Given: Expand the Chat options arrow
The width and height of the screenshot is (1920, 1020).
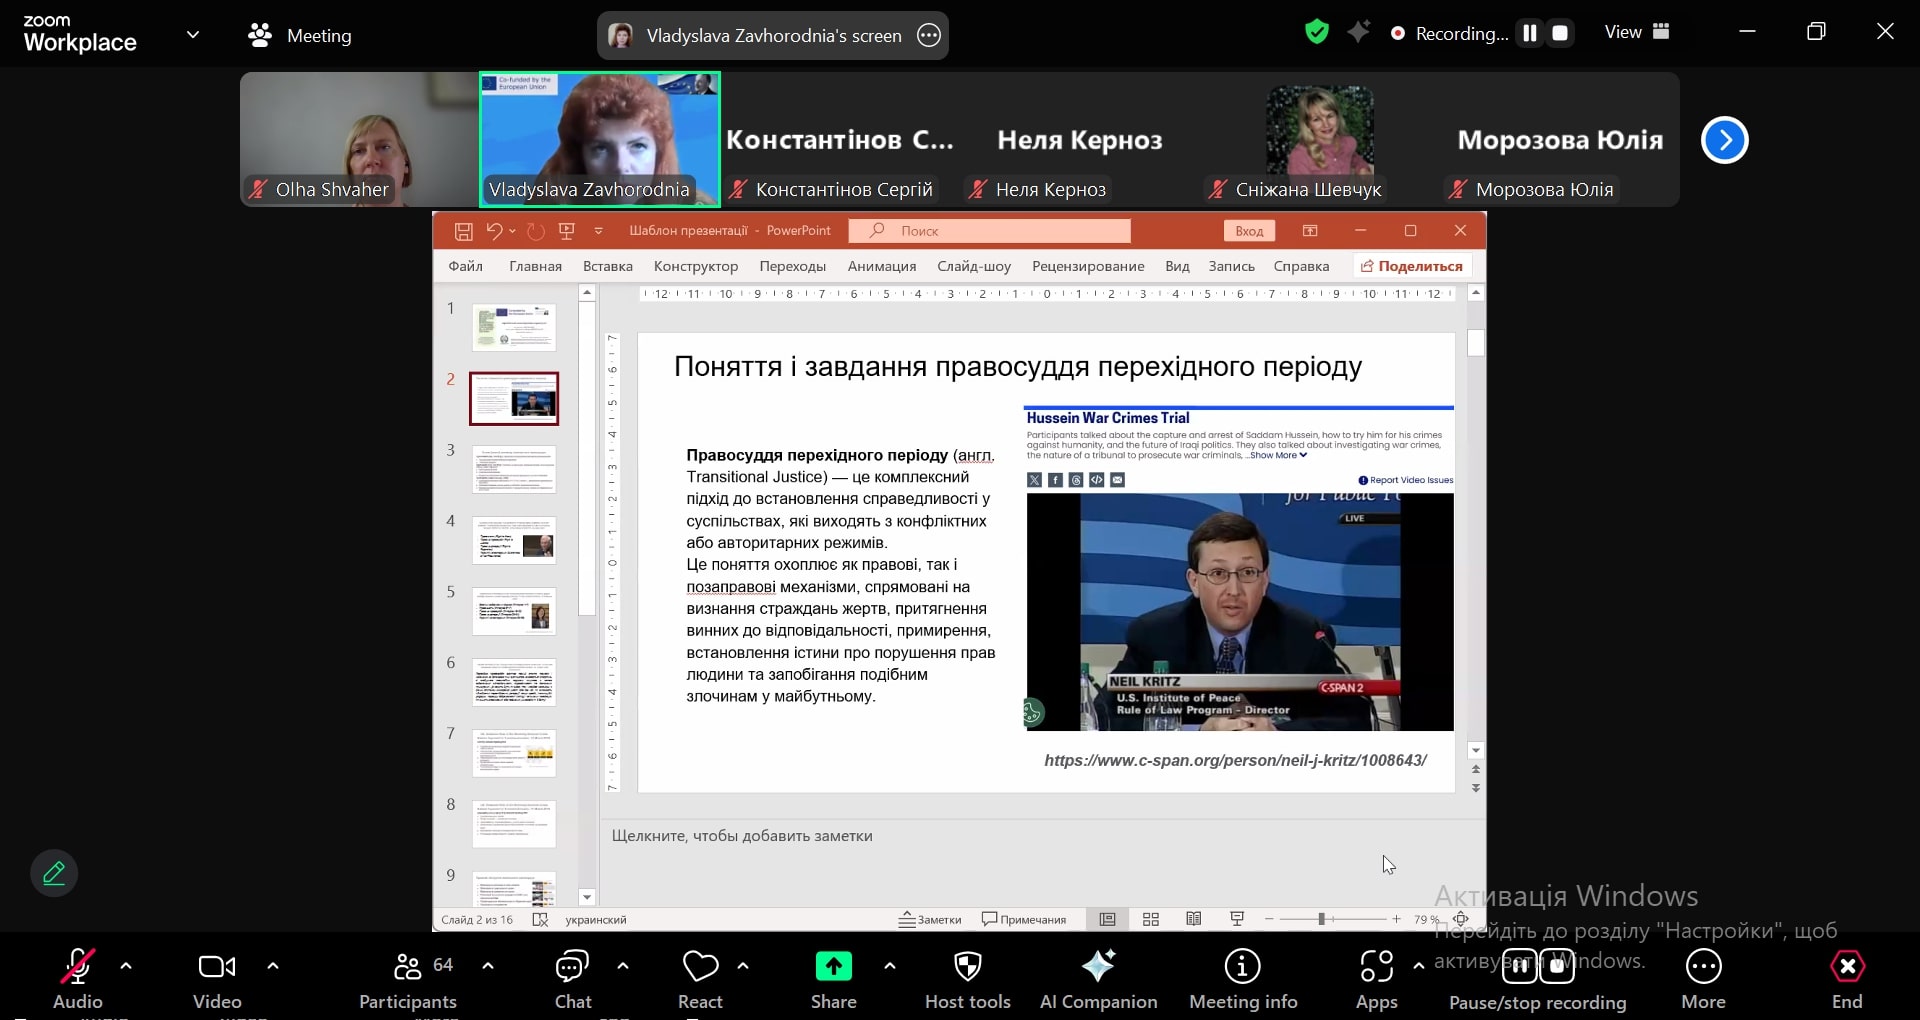Looking at the screenshot, I should [x=623, y=966].
